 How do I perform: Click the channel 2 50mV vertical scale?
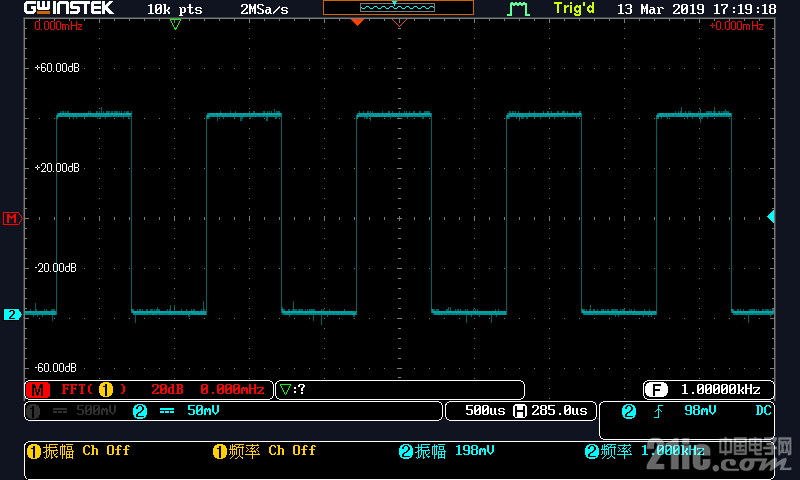pos(203,411)
